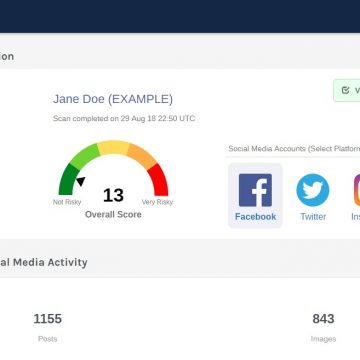This screenshot has height=360, width=360.
Task: Click the black gauge needle pointer
Action: click(x=81, y=181)
